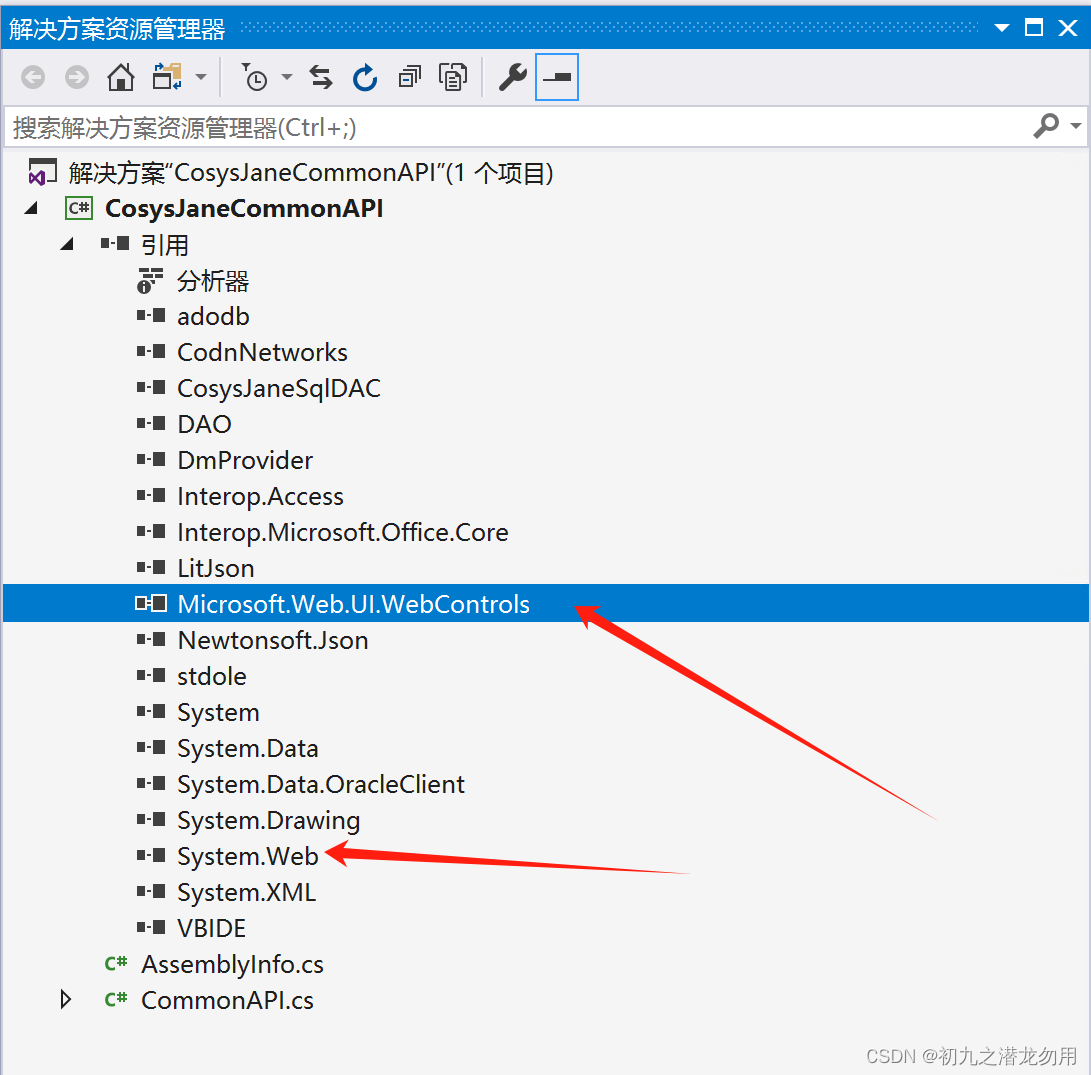This screenshot has width=1091, height=1075.
Task: Select the System.Drawing reference
Action: tap(269, 821)
